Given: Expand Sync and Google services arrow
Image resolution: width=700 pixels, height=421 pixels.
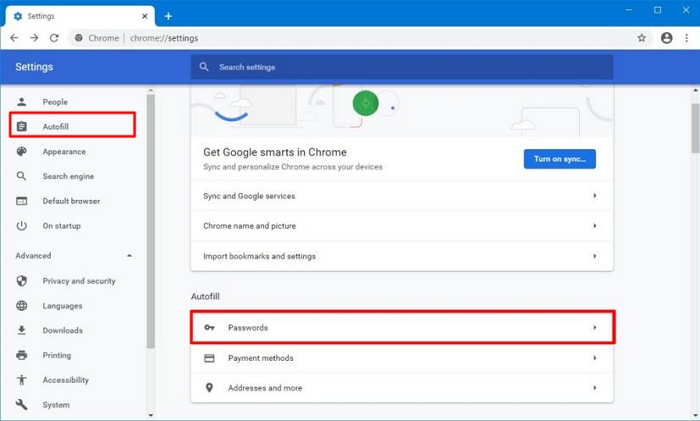Looking at the screenshot, I should pyautogui.click(x=595, y=196).
